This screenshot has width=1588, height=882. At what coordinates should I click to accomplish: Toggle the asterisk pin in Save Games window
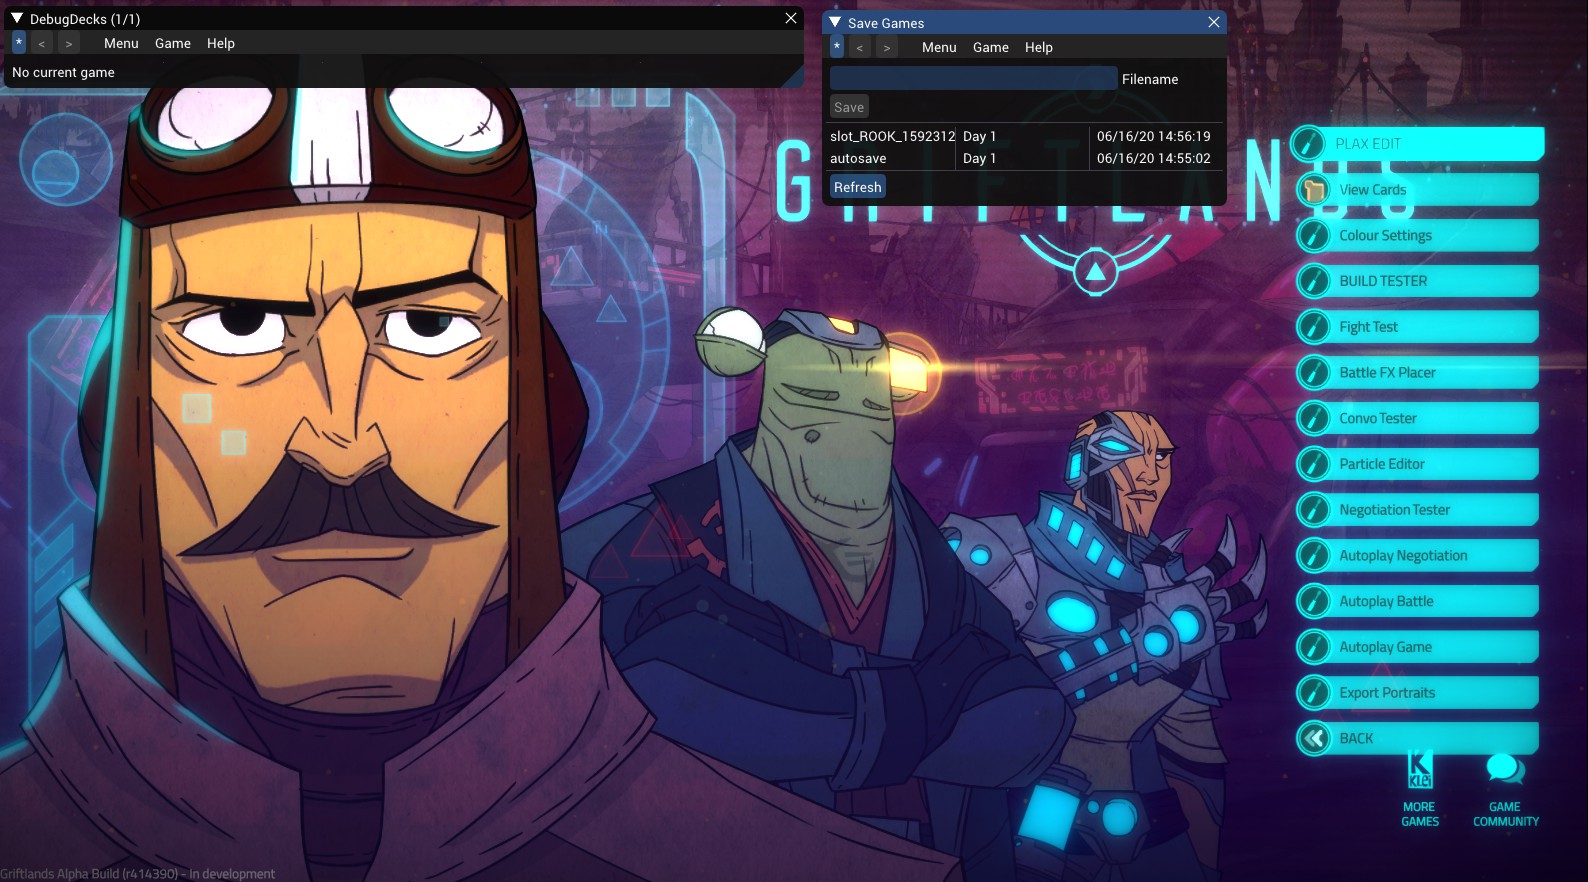(837, 47)
